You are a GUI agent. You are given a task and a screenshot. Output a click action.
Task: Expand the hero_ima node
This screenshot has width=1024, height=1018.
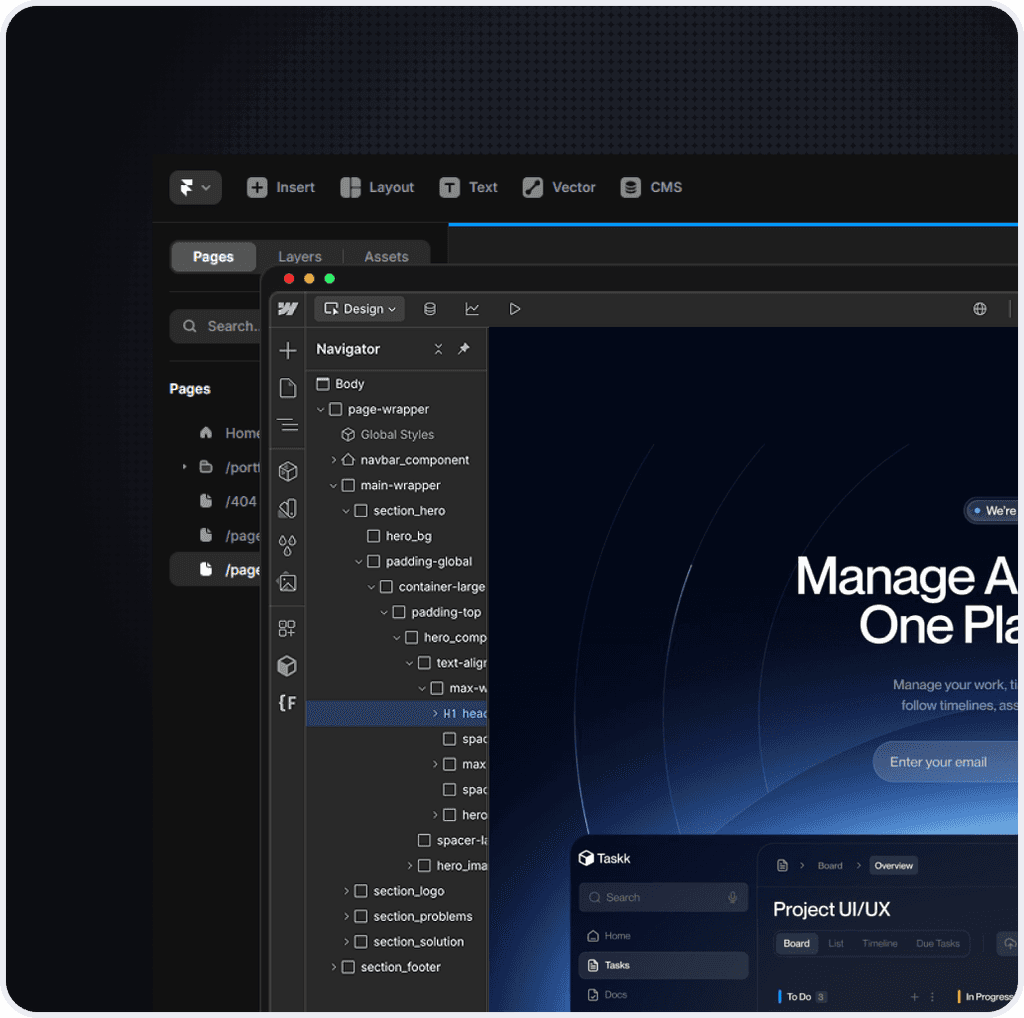tap(409, 866)
